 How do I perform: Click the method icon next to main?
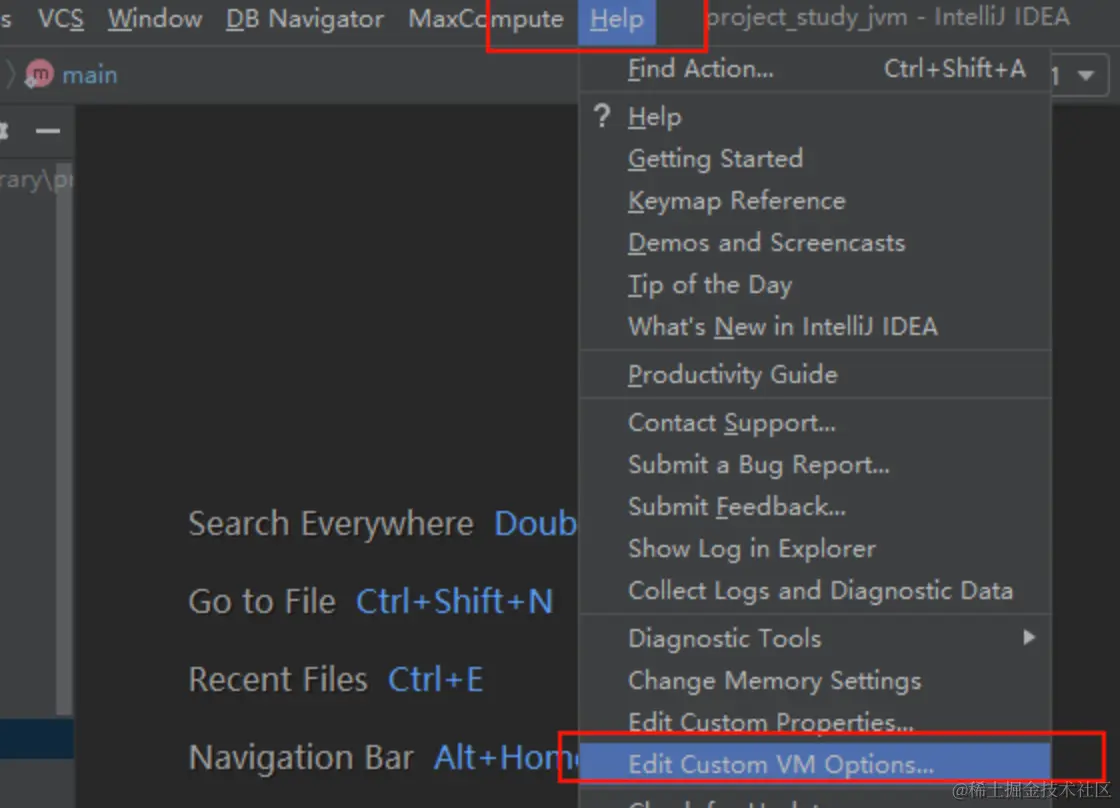39,74
